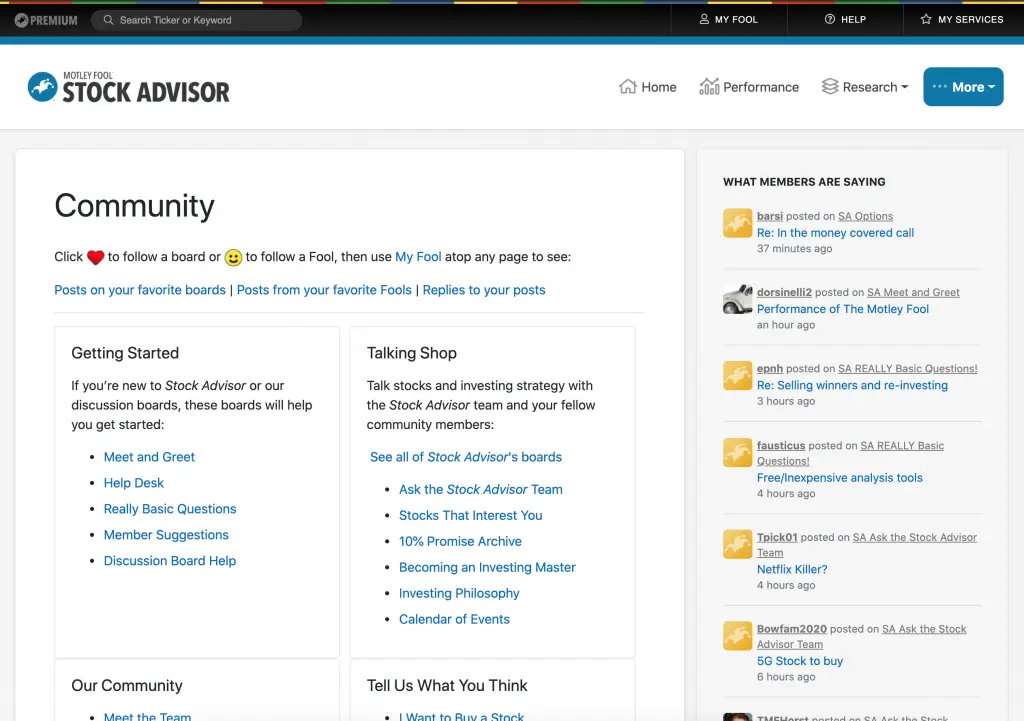The image size is (1024, 721).
Task: Click the Help question mark icon
Action: tap(830, 20)
